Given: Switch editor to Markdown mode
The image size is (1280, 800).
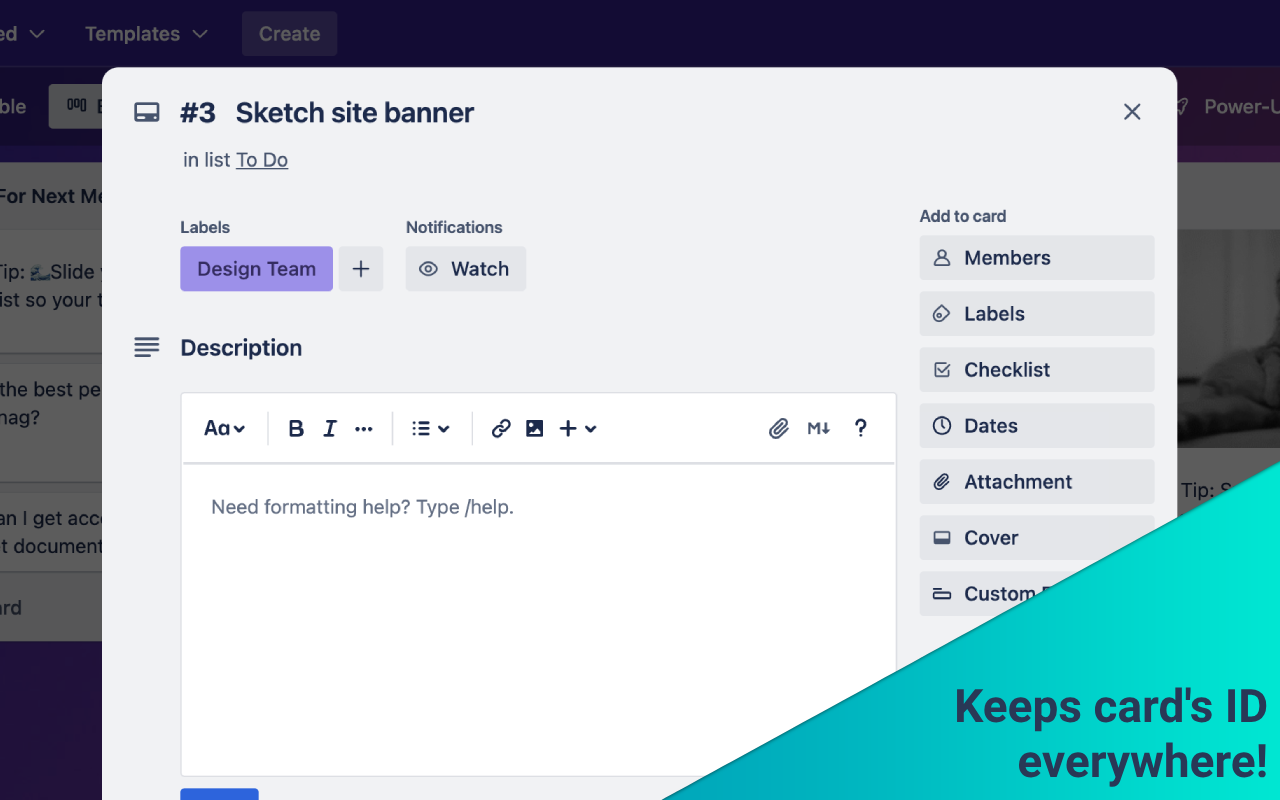Looking at the screenshot, I should (818, 428).
